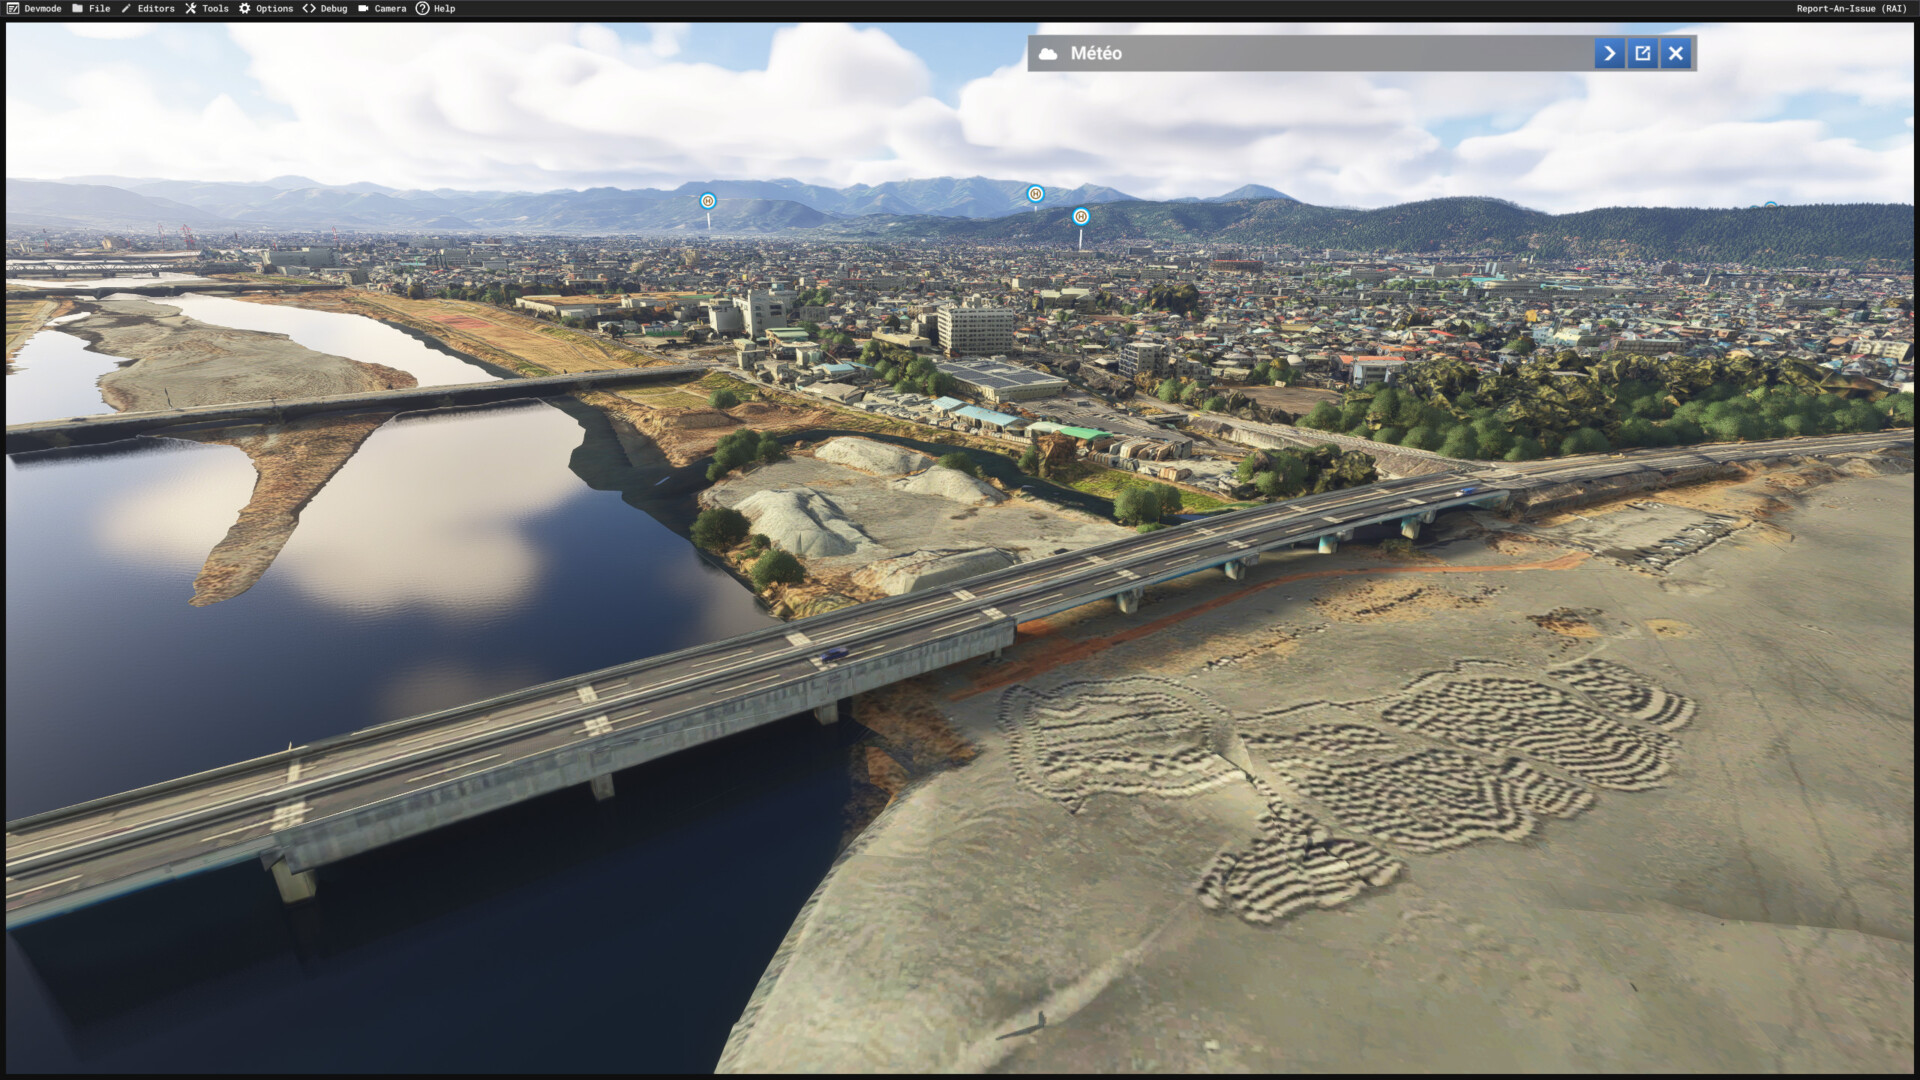Open the Debug menu
The image size is (1920, 1080).
(x=333, y=8)
